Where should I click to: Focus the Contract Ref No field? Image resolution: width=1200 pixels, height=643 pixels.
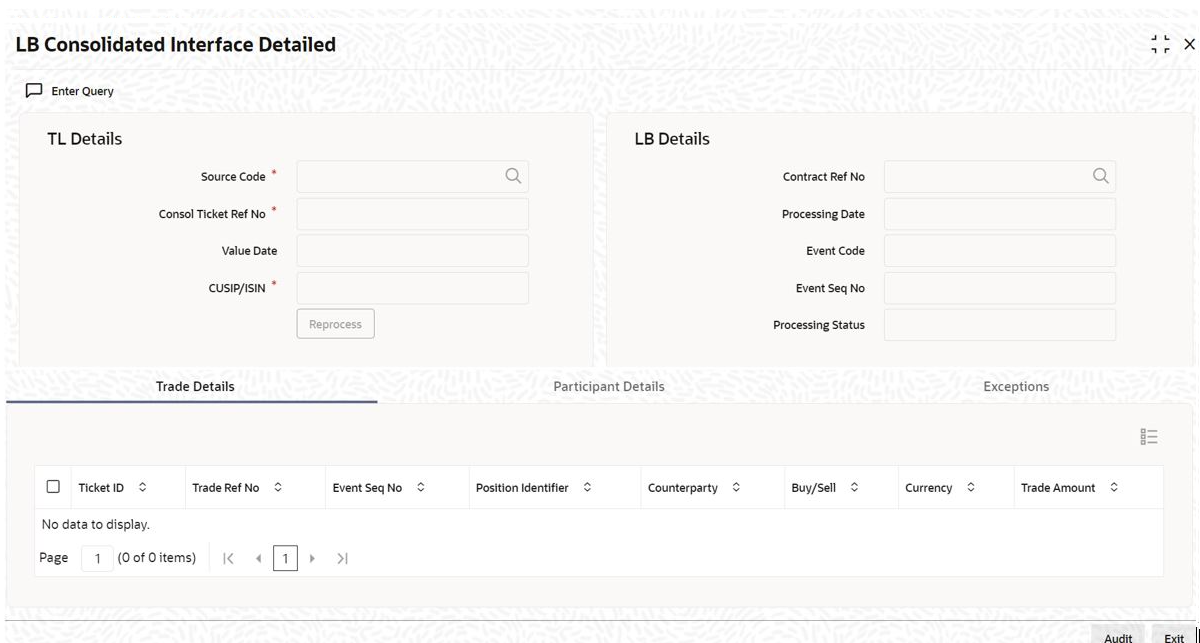click(1000, 176)
